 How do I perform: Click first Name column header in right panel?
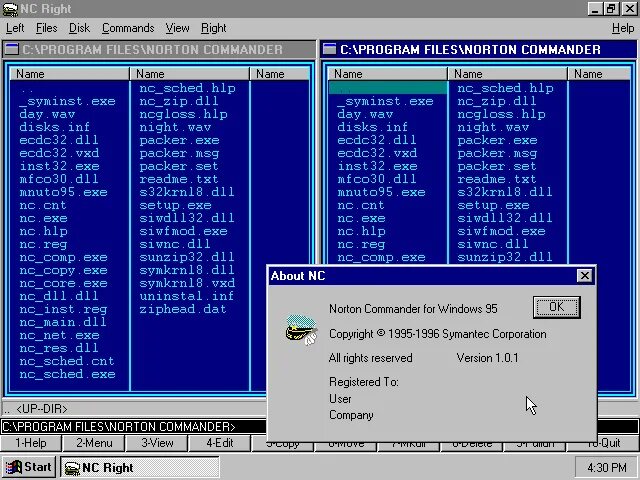(387, 74)
